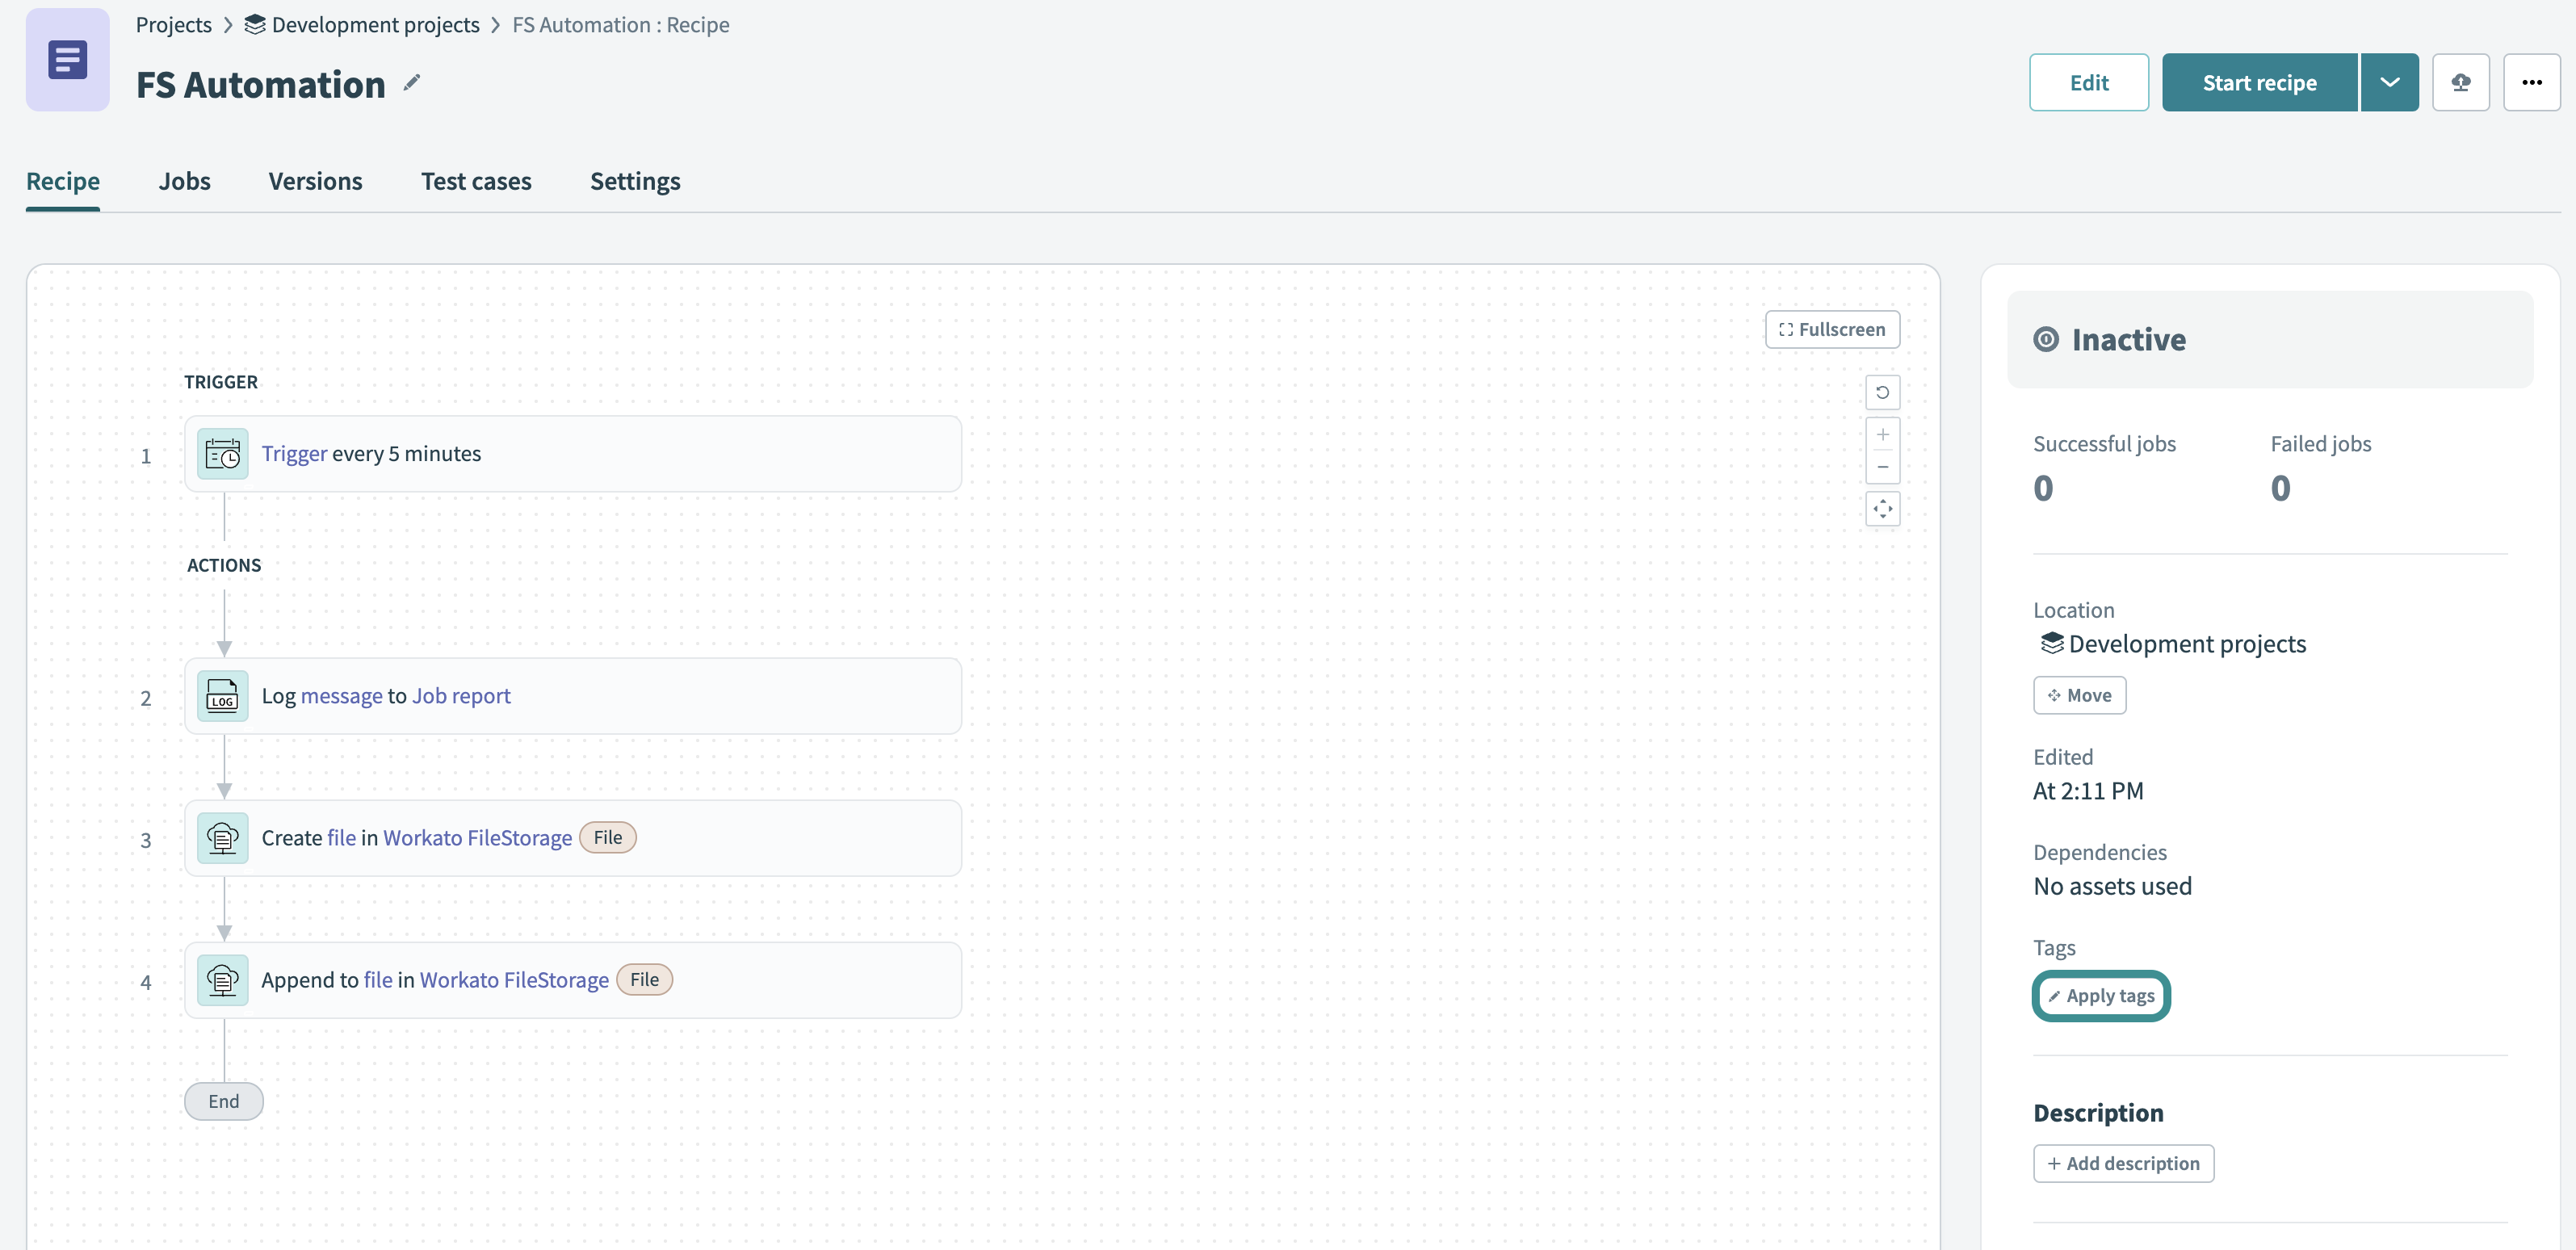Click the Append to file FileStorage icon
Viewport: 2576px width, 1250px height.
[222, 980]
